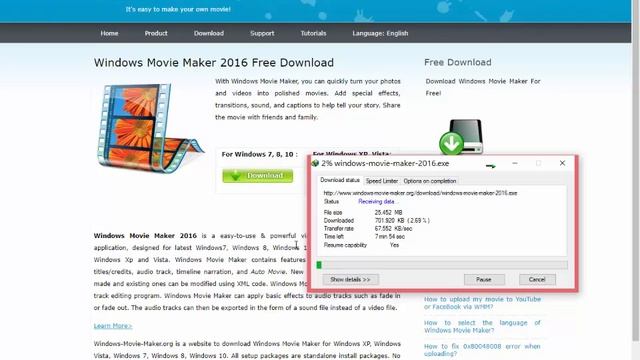This screenshot has width=640, height=360.
Task: Switch to the Speed Limiter tab
Action: 382,181
